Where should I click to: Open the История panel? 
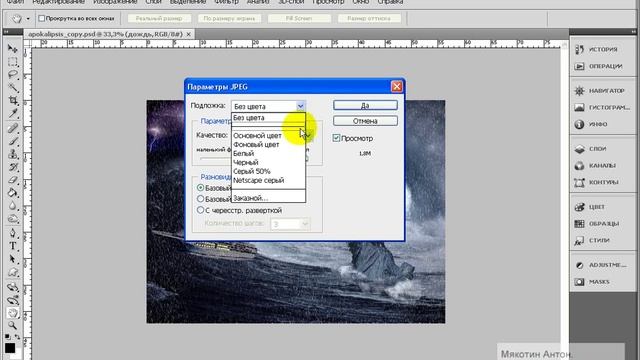pyautogui.click(x=602, y=49)
